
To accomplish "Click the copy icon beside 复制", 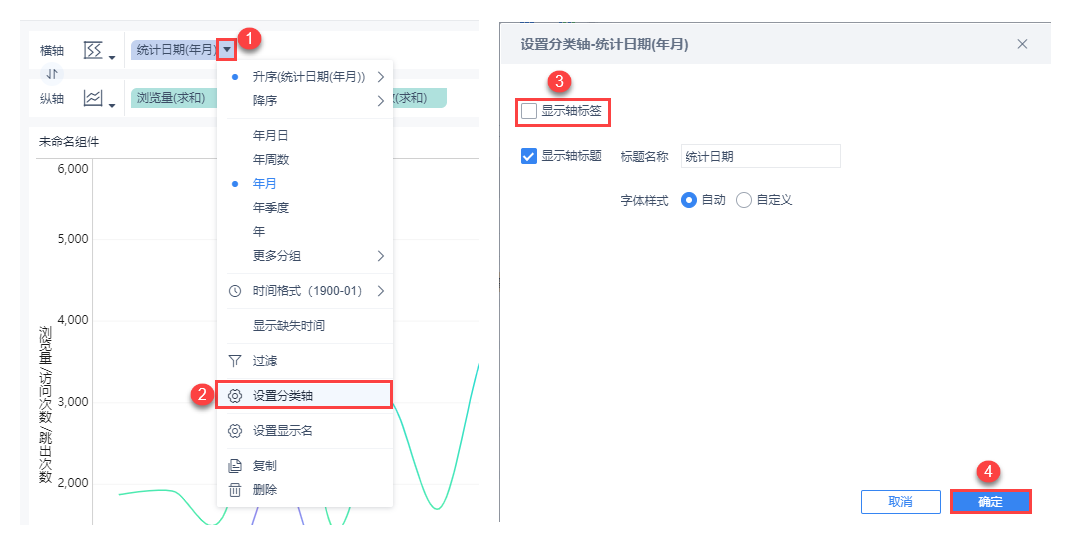I will [x=235, y=466].
